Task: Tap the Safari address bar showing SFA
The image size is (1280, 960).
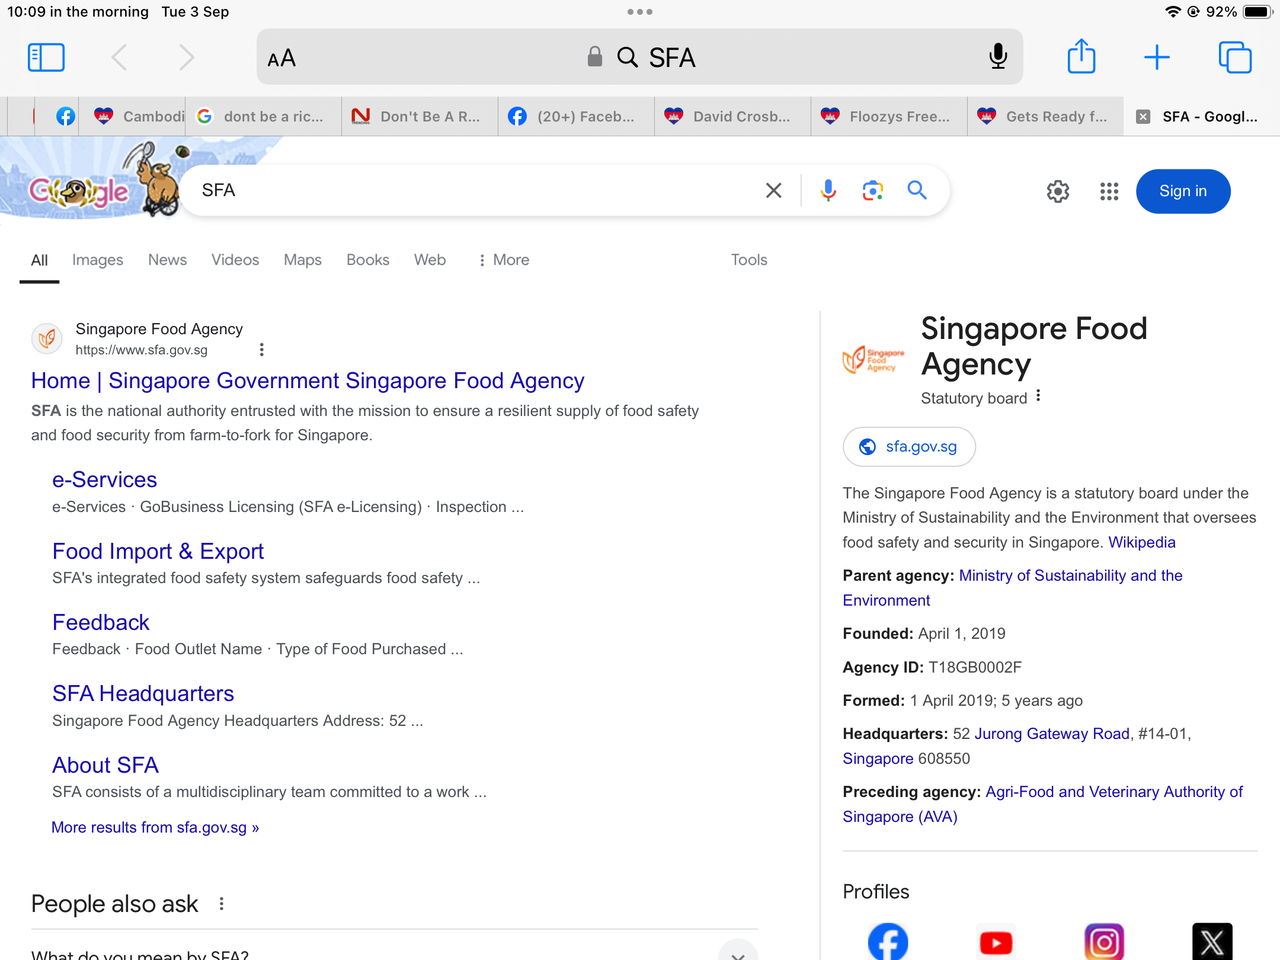Action: [640, 57]
